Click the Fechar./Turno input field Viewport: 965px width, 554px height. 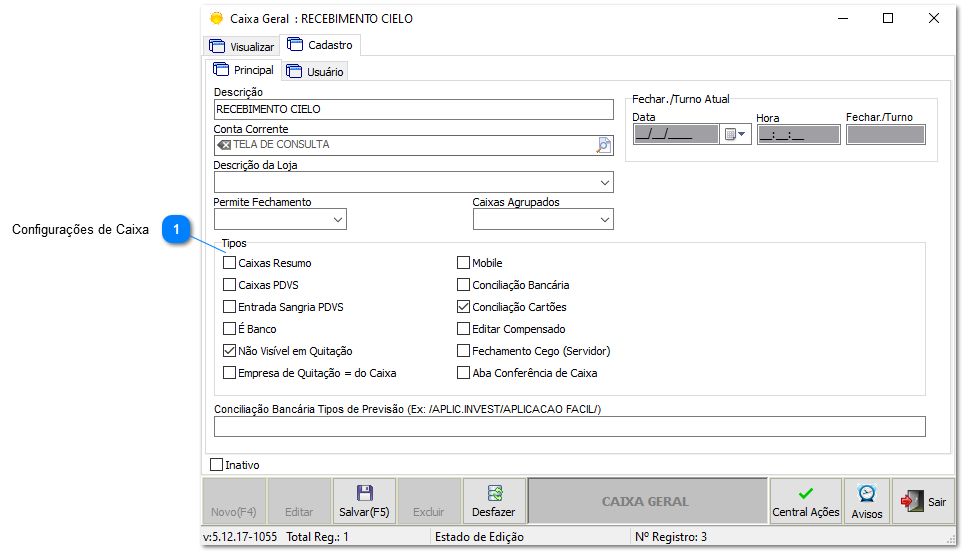coord(886,134)
